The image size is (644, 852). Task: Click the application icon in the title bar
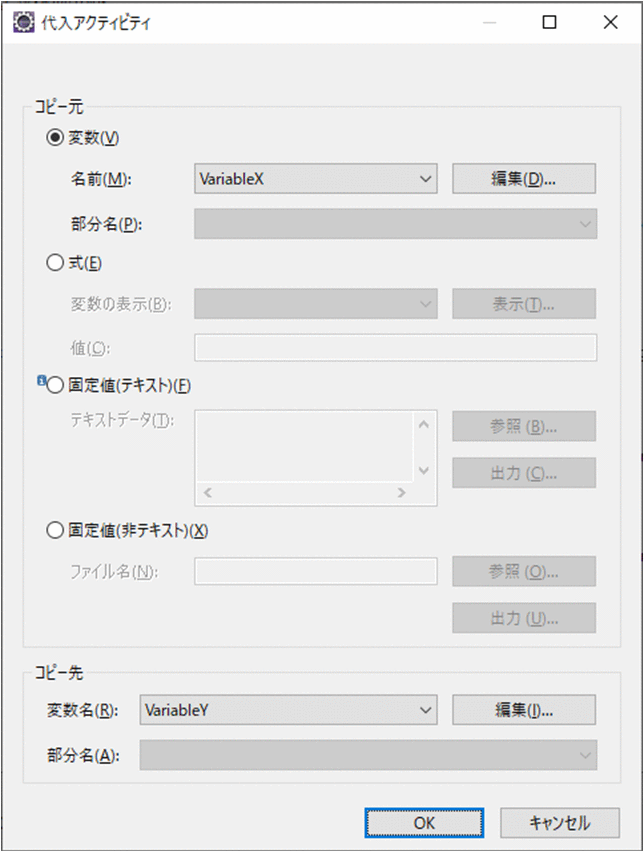[22, 21]
